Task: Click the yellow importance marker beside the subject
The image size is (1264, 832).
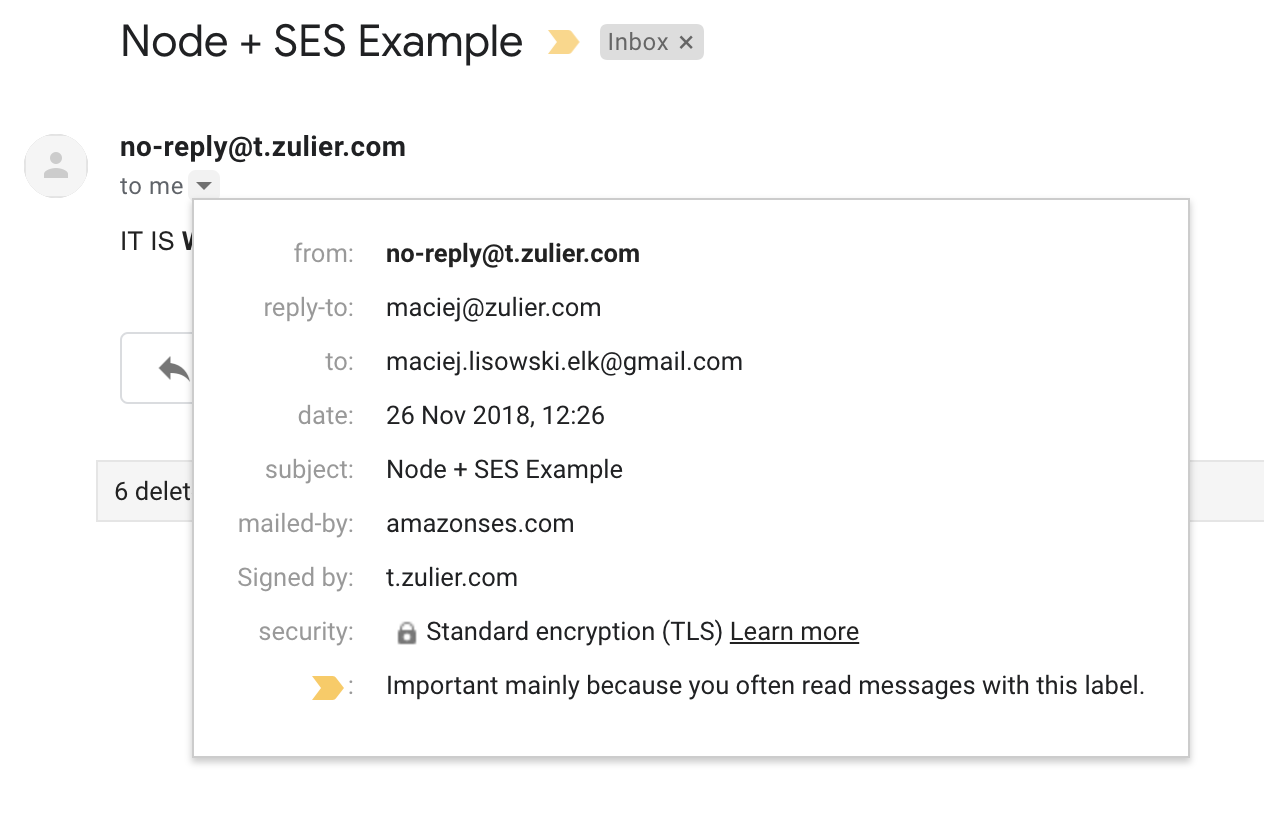Action: click(564, 42)
